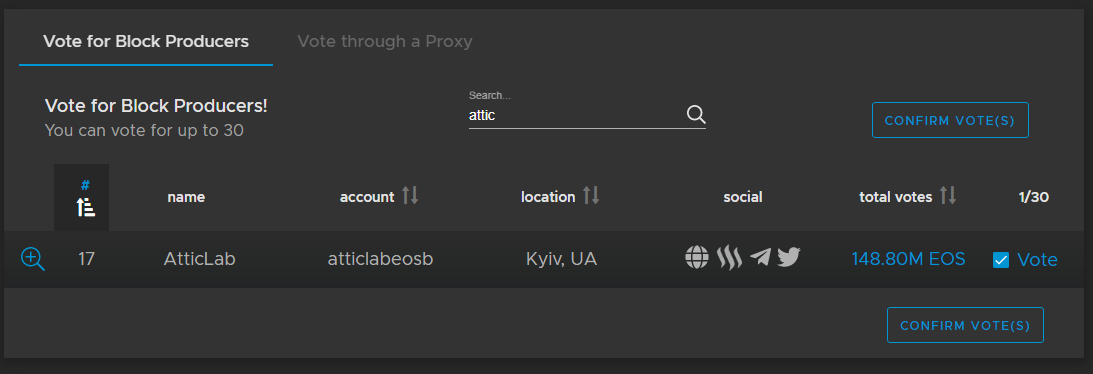Click the magnifier icon next to AtticLab row
The width and height of the screenshot is (1093, 374).
click(33, 259)
